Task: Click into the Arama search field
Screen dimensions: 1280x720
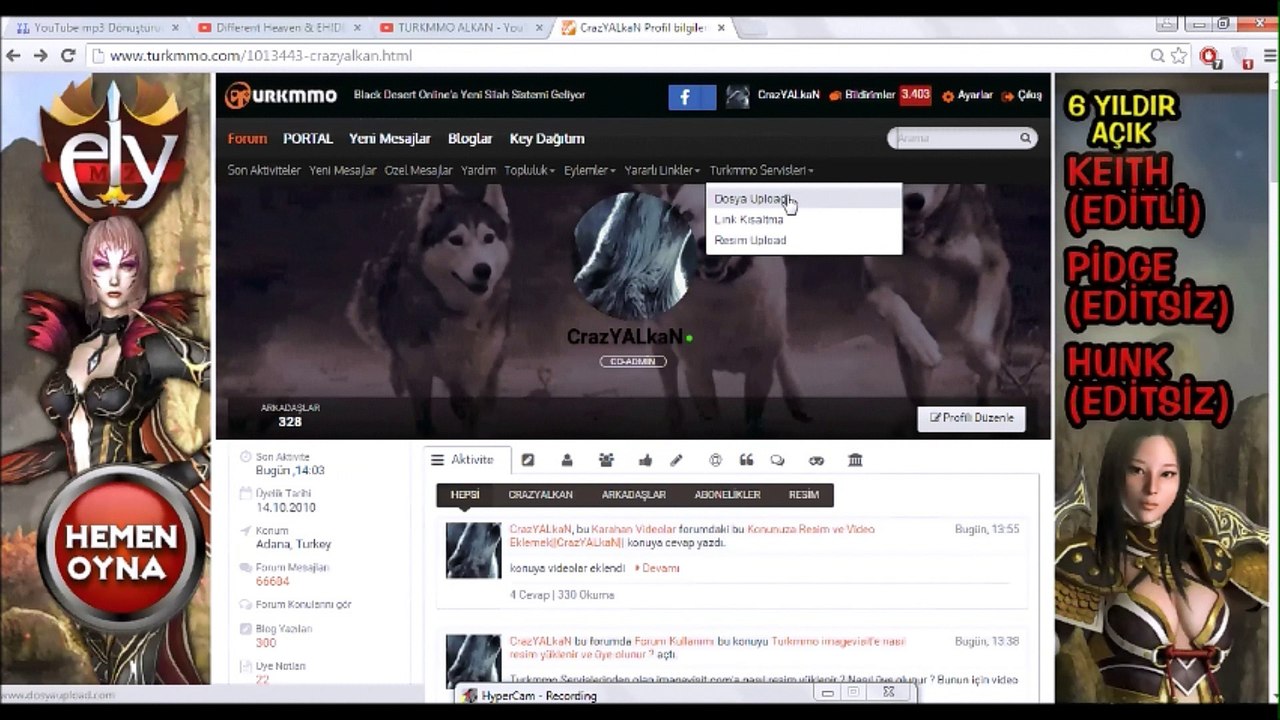Action: pos(955,139)
